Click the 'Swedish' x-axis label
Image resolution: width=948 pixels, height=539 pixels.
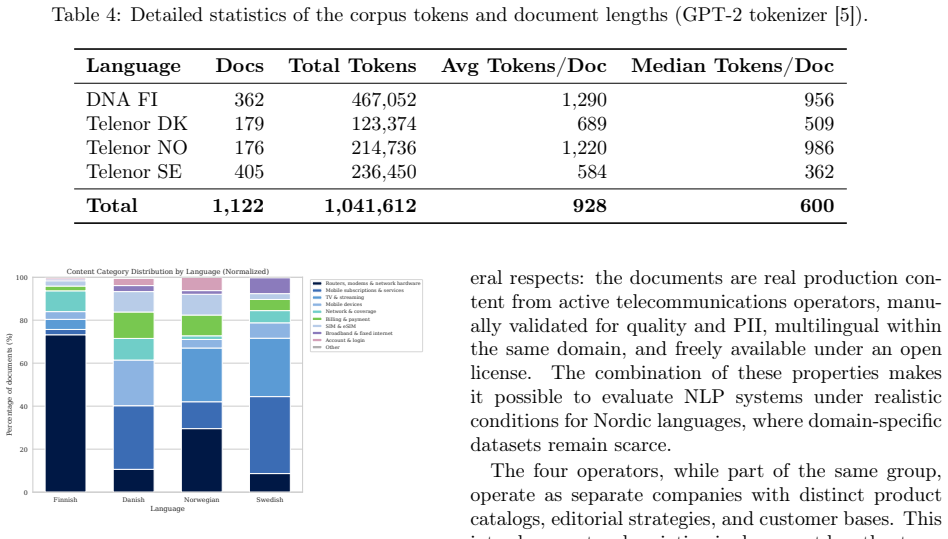coord(270,500)
